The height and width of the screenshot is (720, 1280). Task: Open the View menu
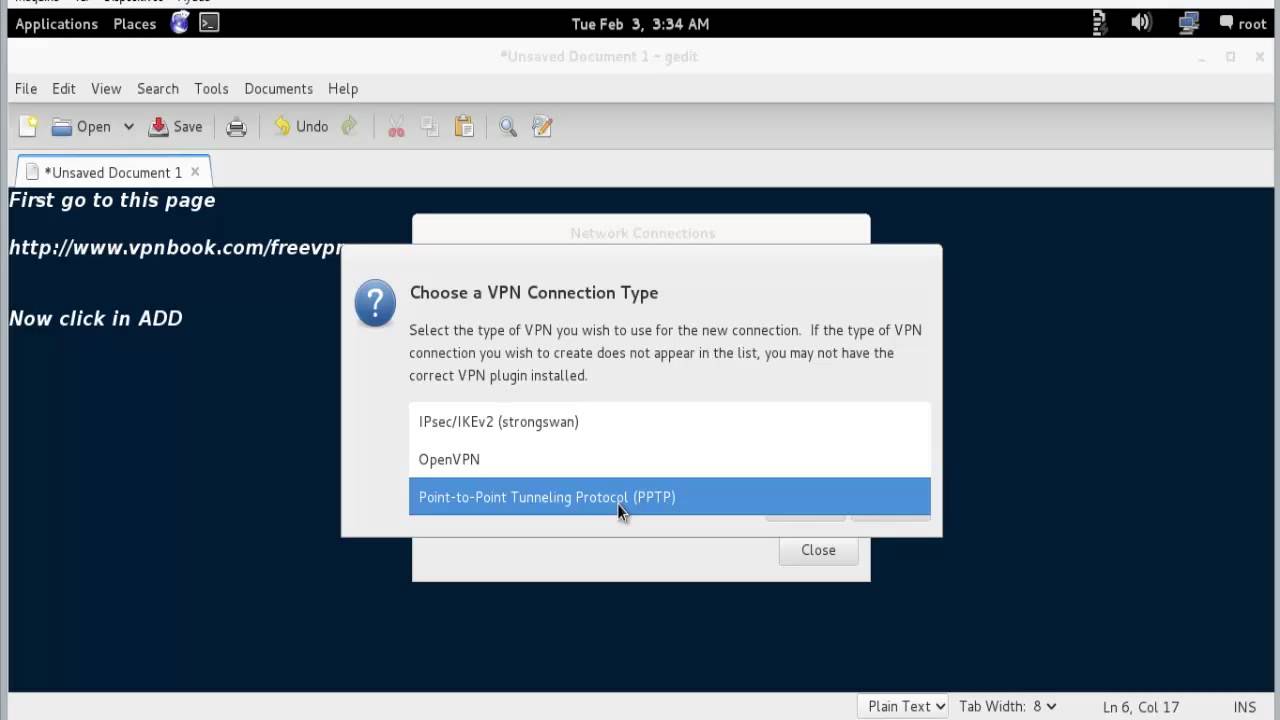pyautogui.click(x=106, y=89)
